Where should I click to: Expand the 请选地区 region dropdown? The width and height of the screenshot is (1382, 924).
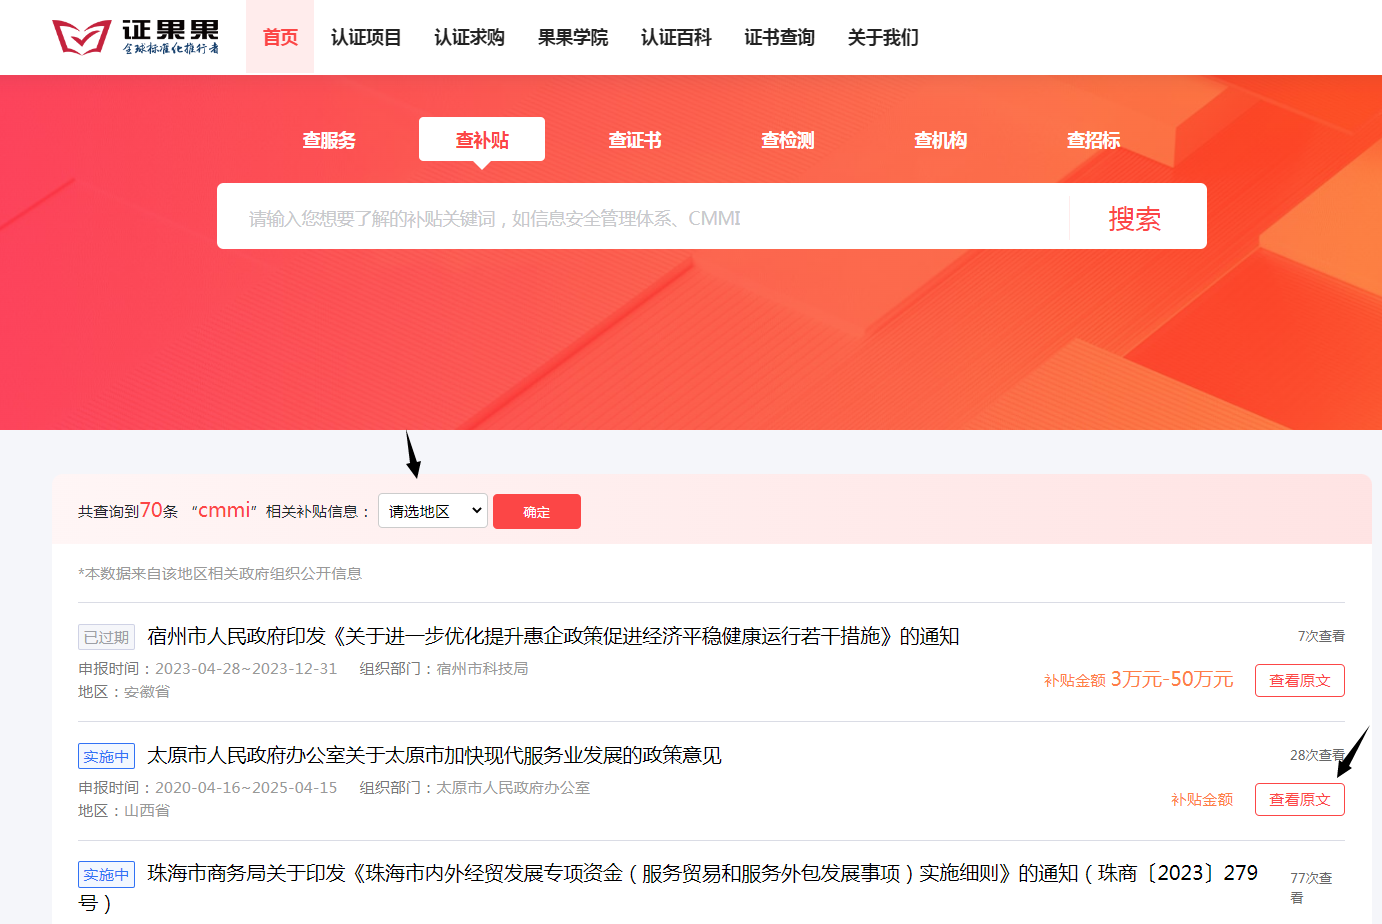pos(433,511)
